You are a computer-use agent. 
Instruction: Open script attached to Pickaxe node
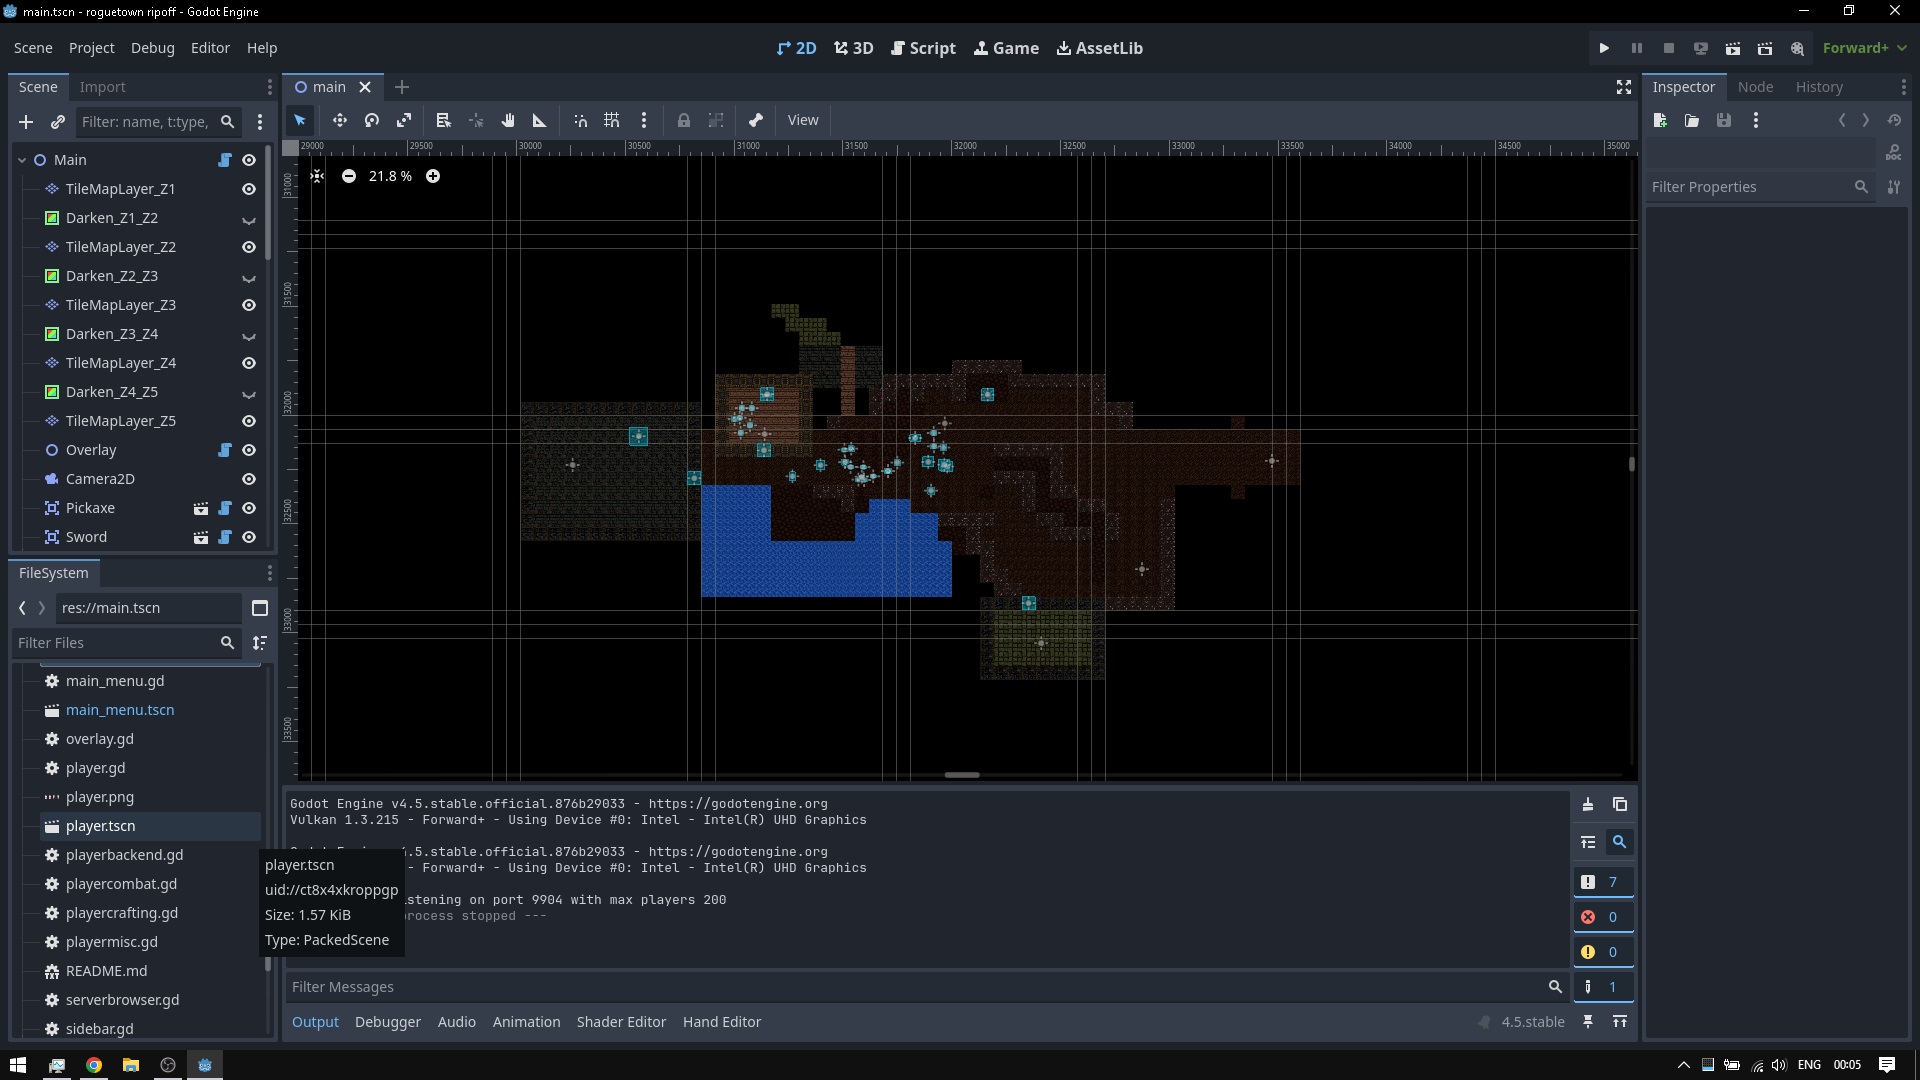point(225,508)
